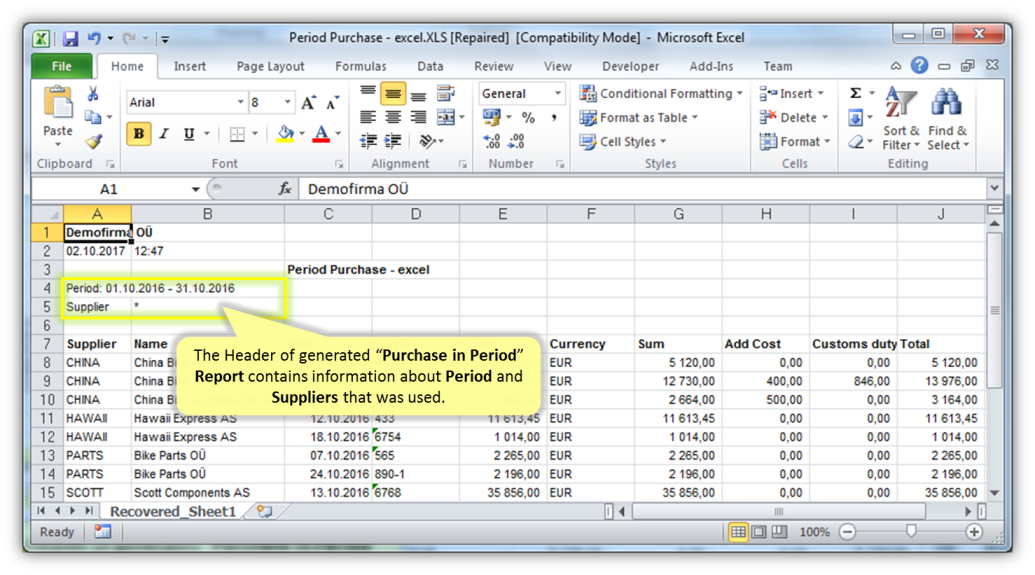
Task: Click the Borders icon
Action: tap(237, 134)
